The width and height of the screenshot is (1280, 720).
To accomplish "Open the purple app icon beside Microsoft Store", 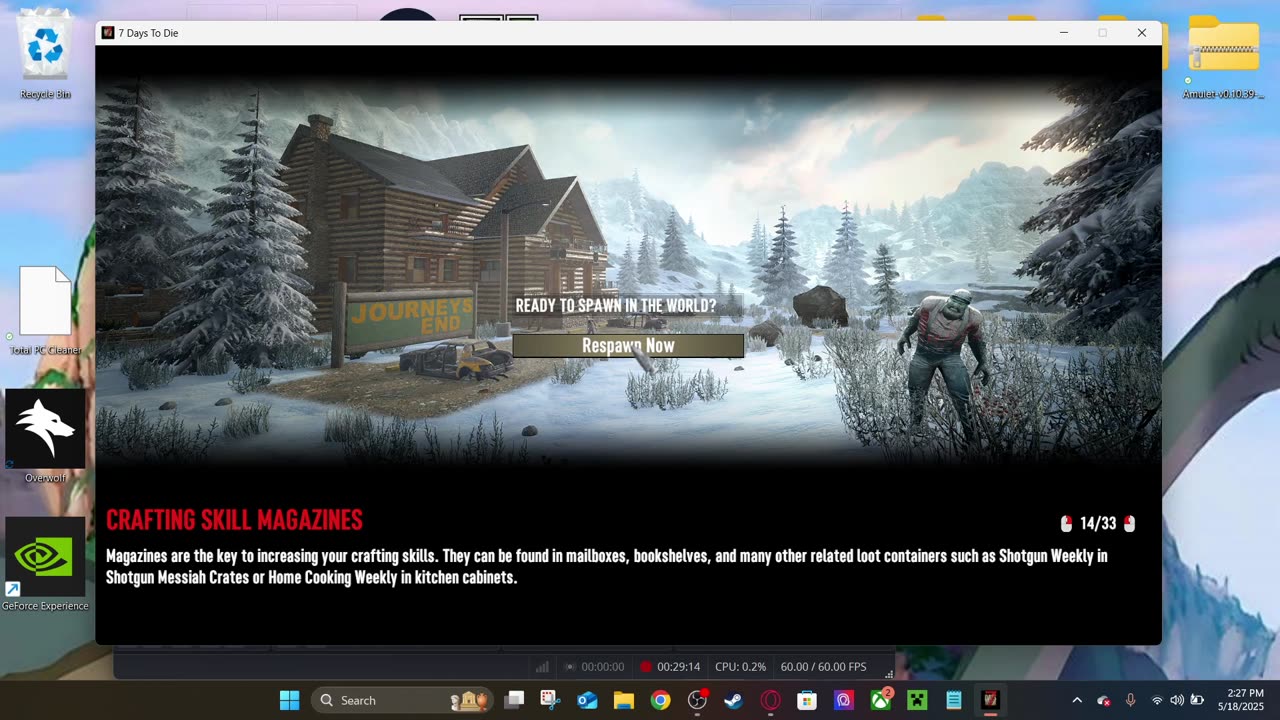I will tap(843, 700).
